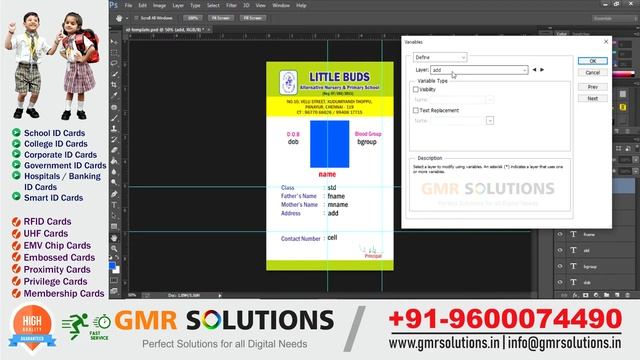The width and height of the screenshot is (640, 360).
Task: Click the white background color swatch
Action: (x=117, y=270)
